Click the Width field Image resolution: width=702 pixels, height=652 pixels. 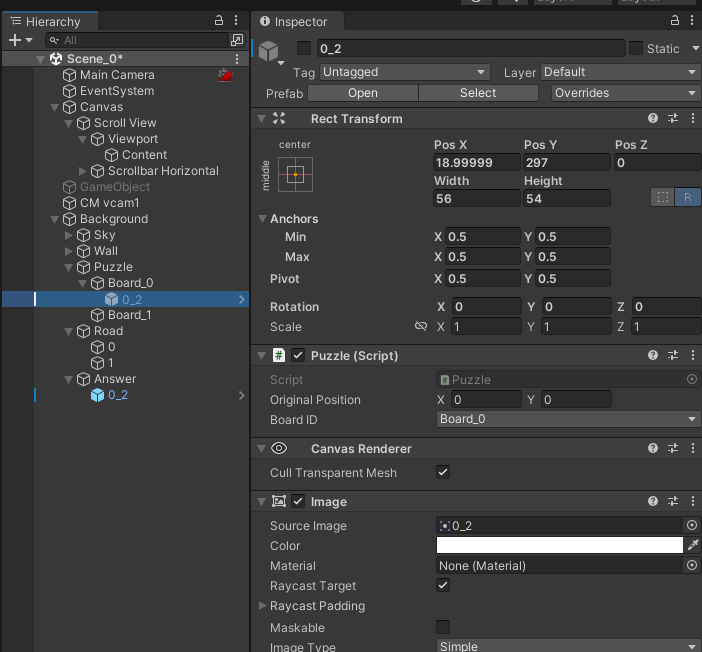477,198
